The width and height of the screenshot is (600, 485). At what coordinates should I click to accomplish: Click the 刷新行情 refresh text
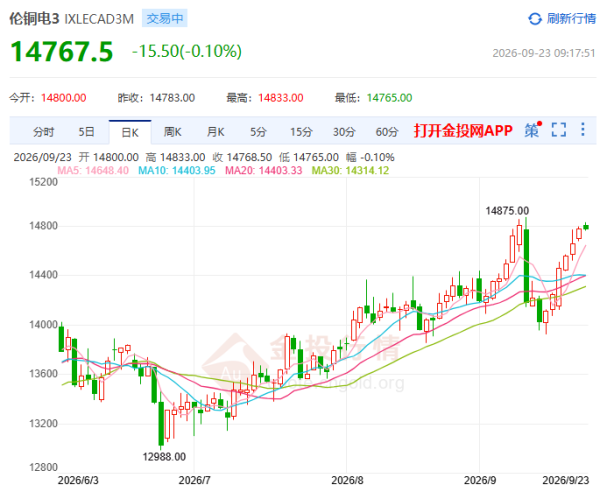(x=571, y=18)
